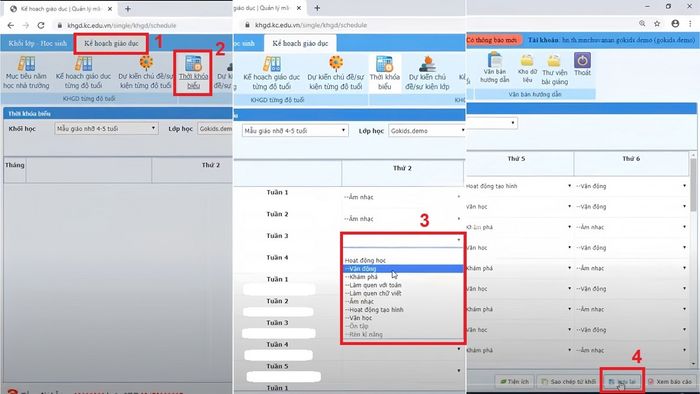The width and height of the screenshot is (700, 394).
Task: Open new tab in left browser window
Action: [x=128, y=8]
